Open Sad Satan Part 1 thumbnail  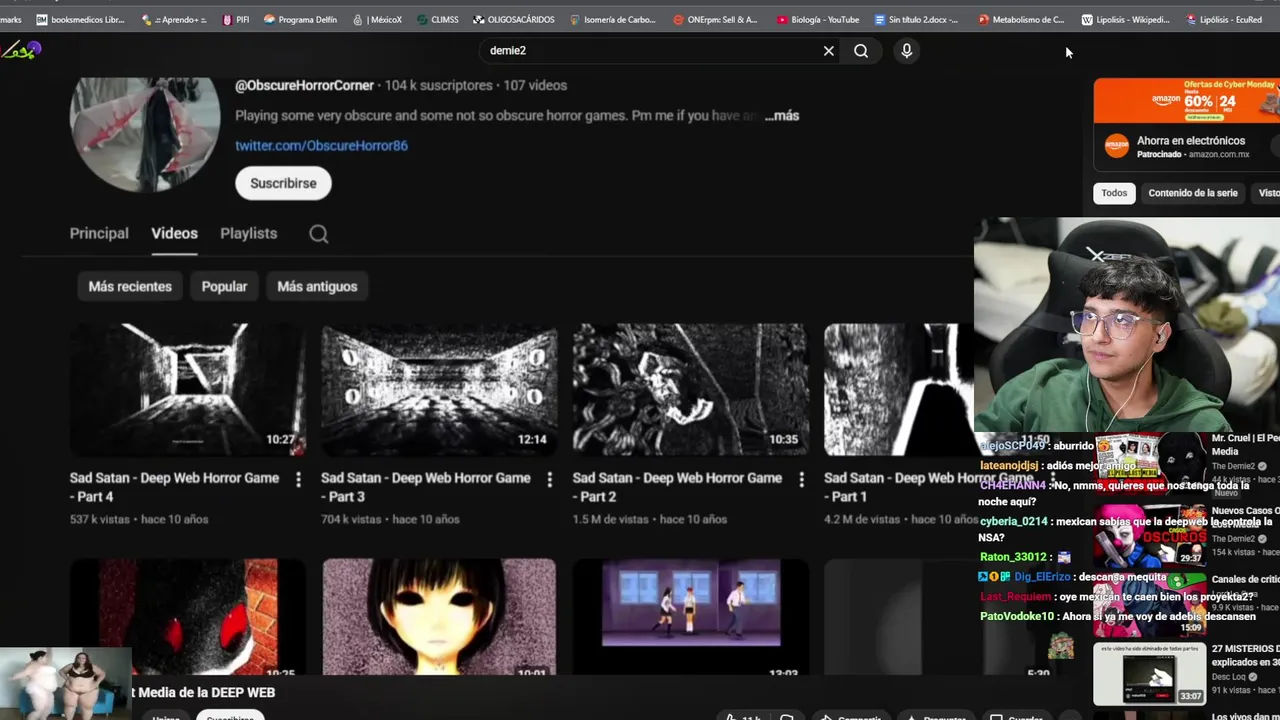898,389
